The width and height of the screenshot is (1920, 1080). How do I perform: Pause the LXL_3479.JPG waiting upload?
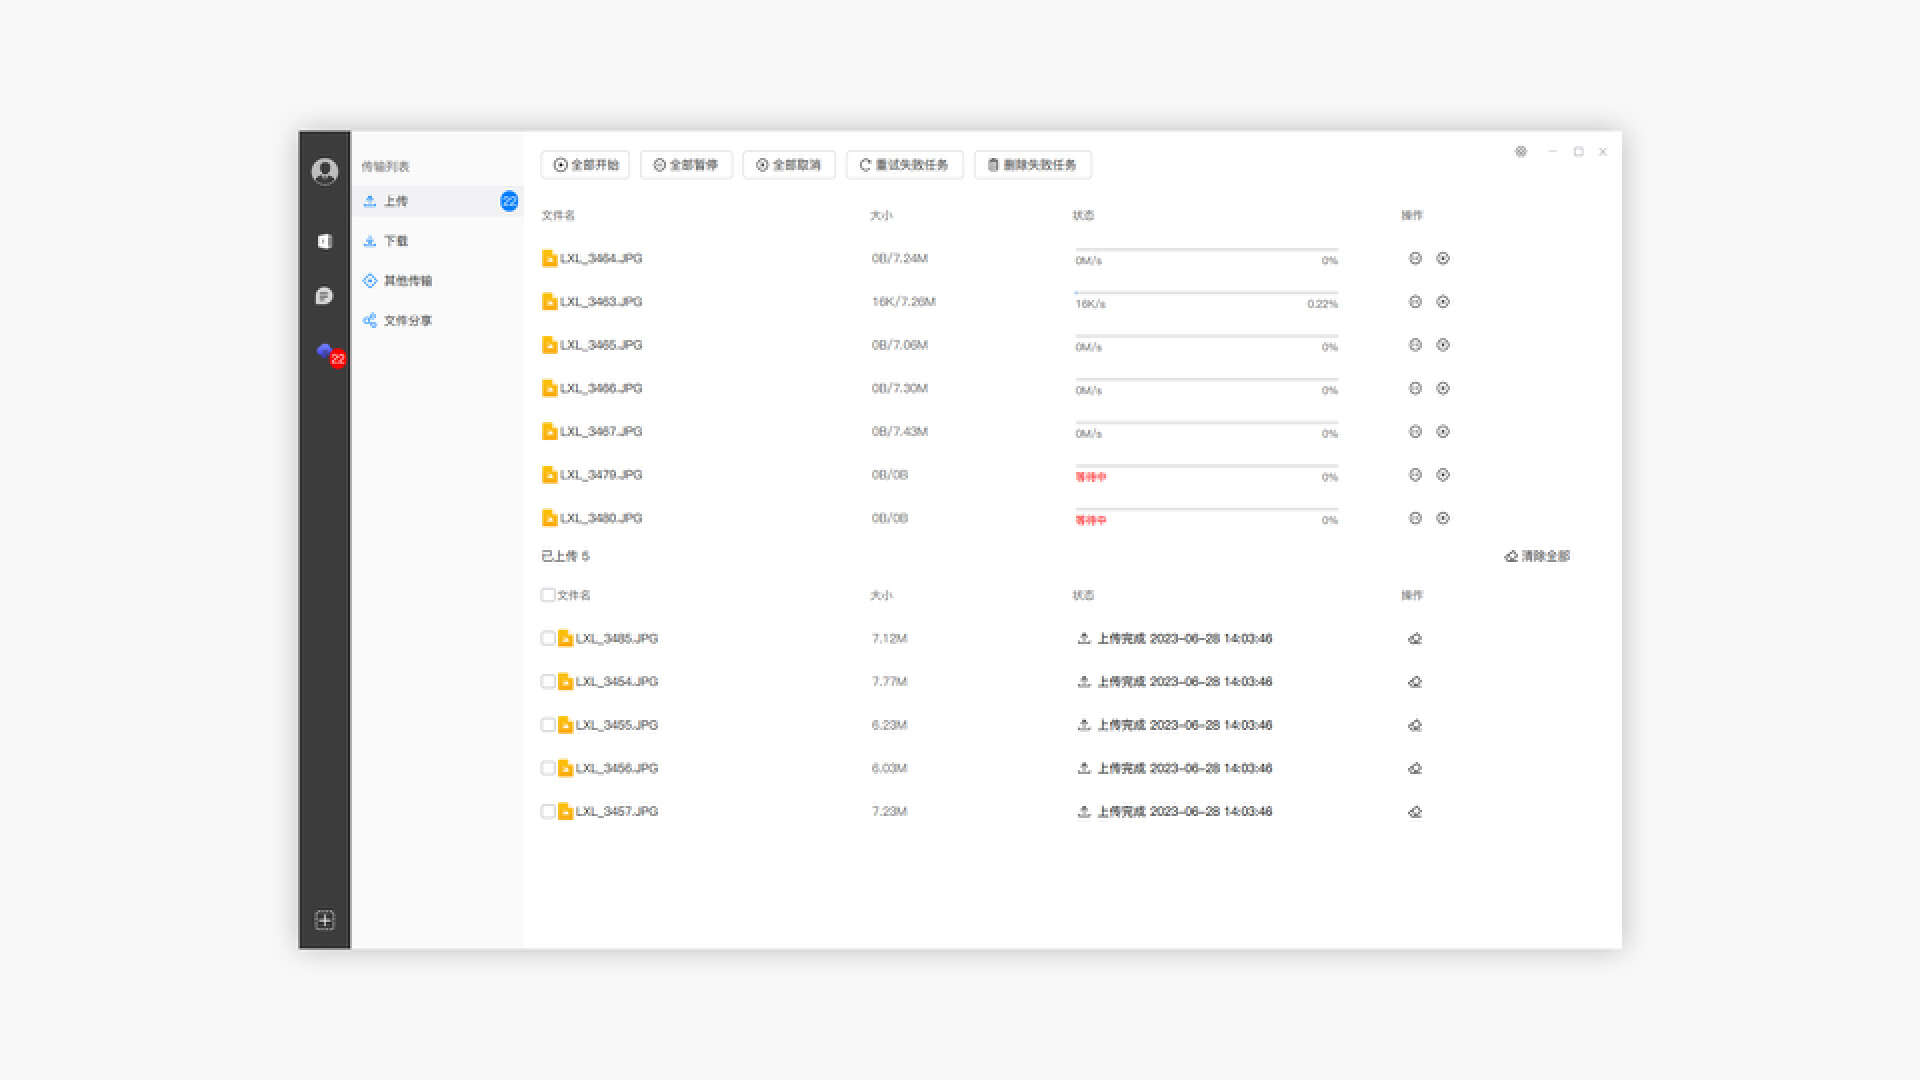[x=1415, y=475]
